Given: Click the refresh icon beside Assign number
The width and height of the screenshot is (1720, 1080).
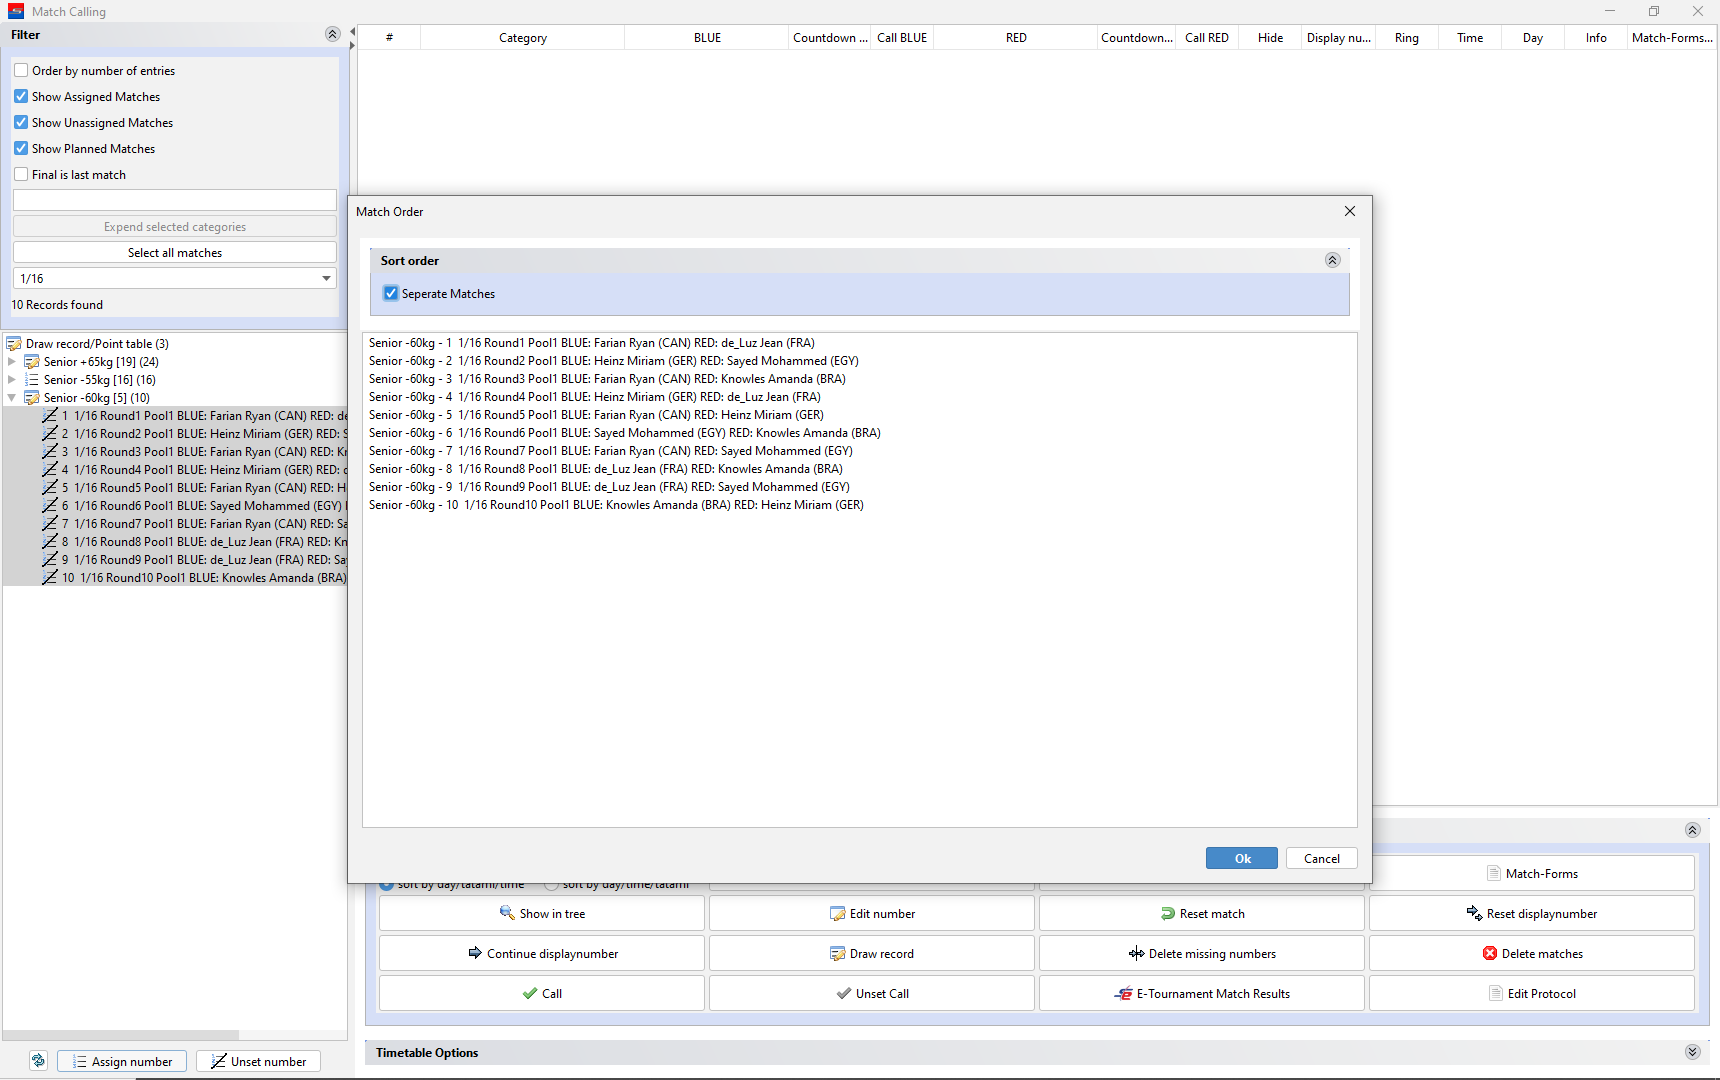Looking at the screenshot, I should tap(38, 1061).
